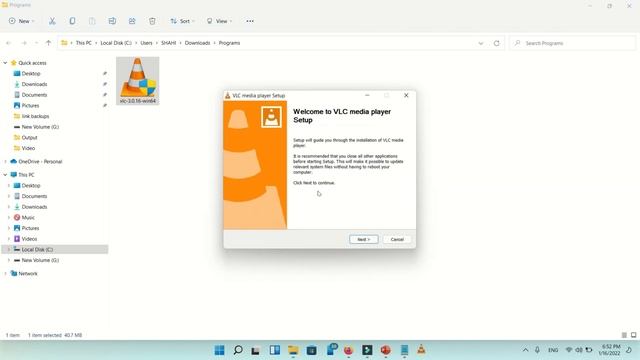The height and width of the screenshot is (360, 640).
Task: Click the Paste icon in Explorer toolbar
Action: 92,21
